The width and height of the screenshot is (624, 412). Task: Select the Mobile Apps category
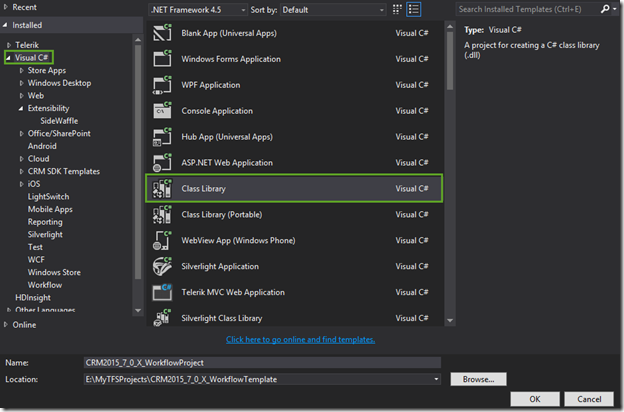coord(50,209)
